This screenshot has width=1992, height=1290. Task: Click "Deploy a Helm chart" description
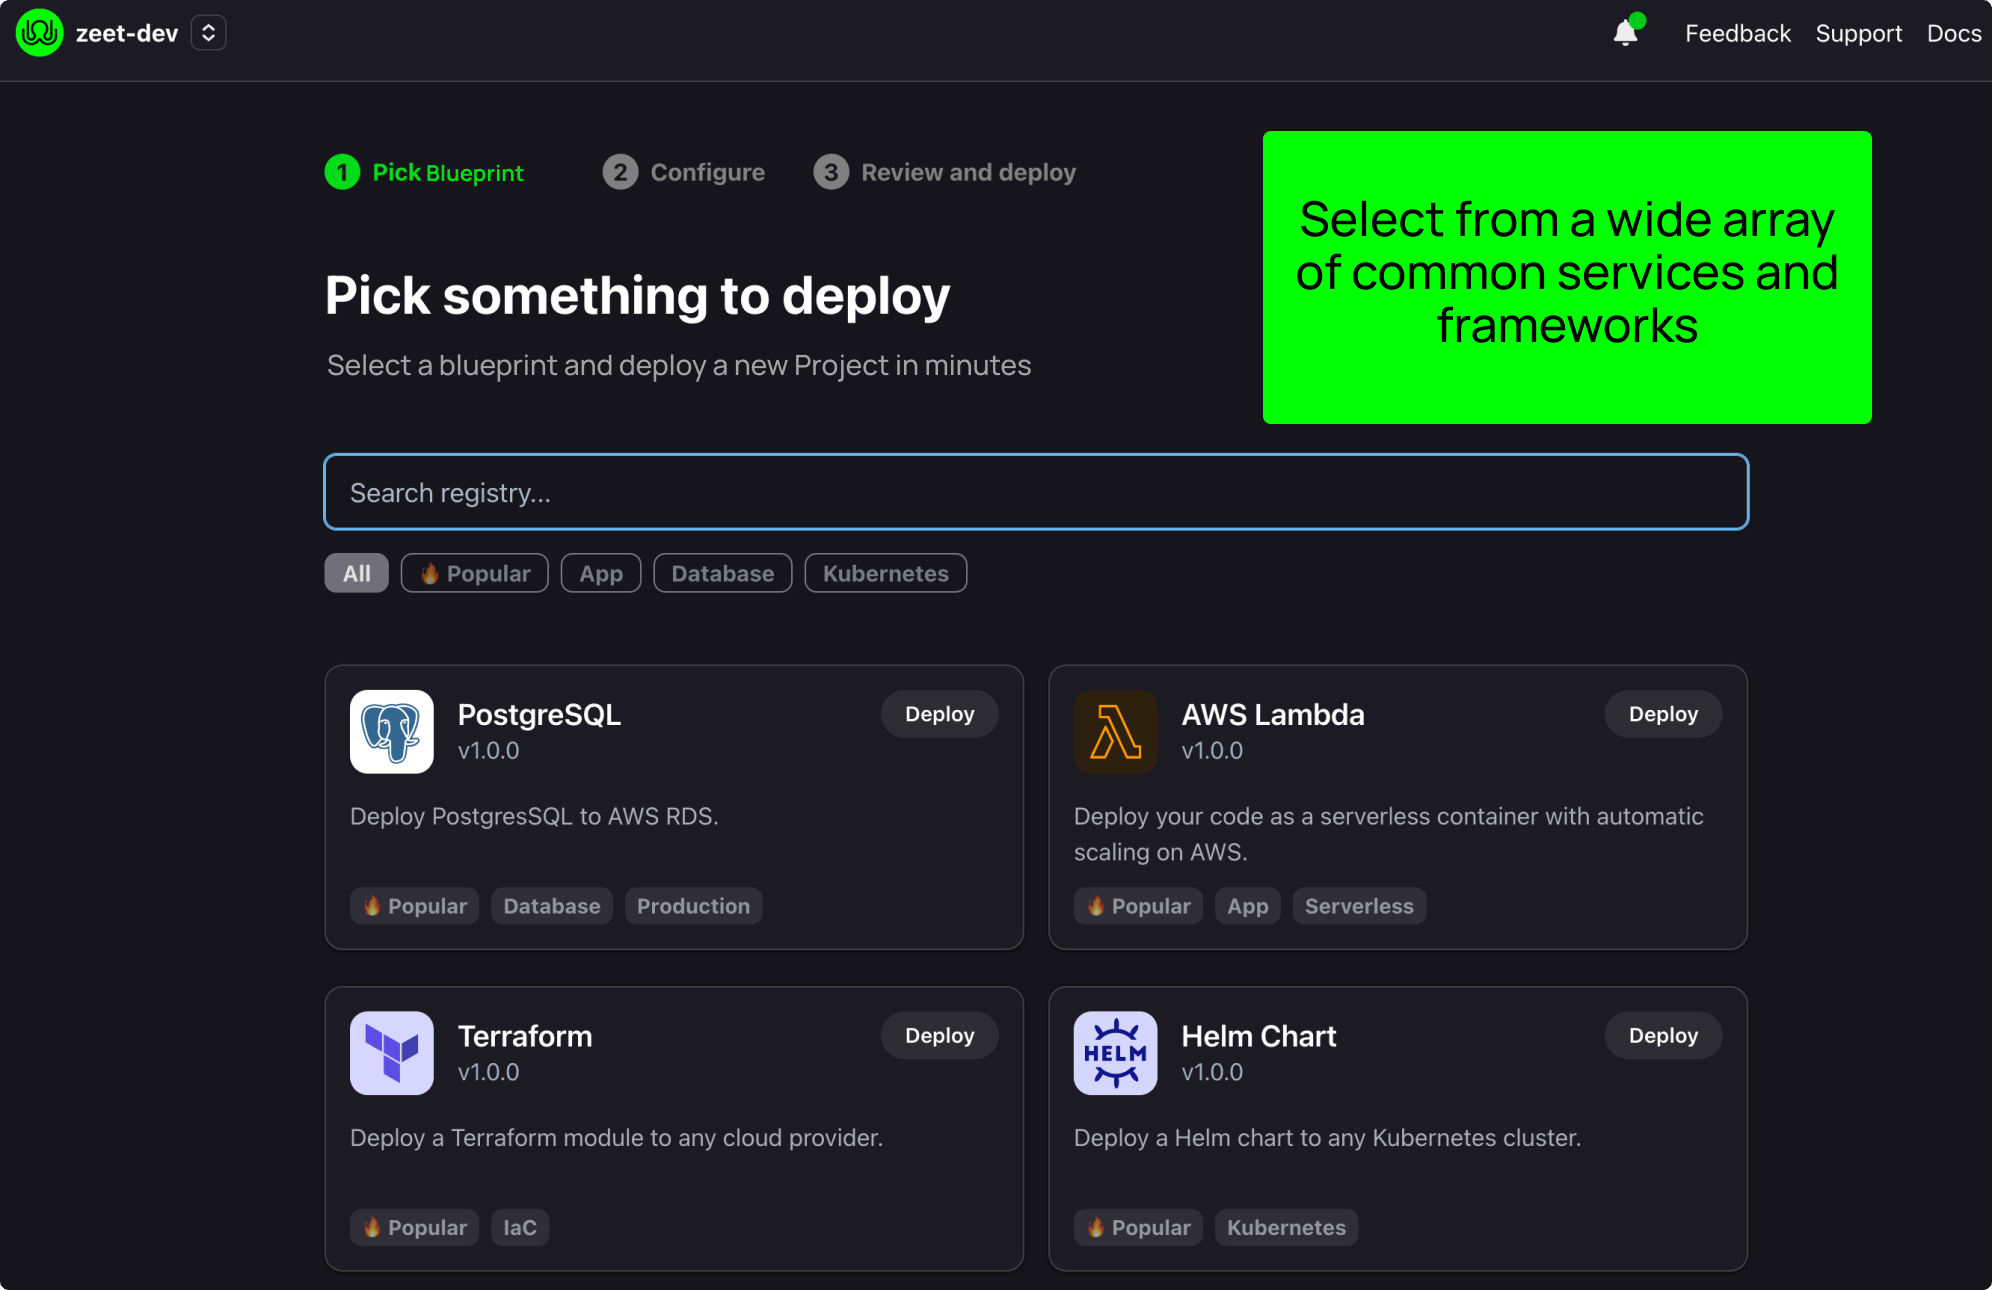coord(1328,1138)
